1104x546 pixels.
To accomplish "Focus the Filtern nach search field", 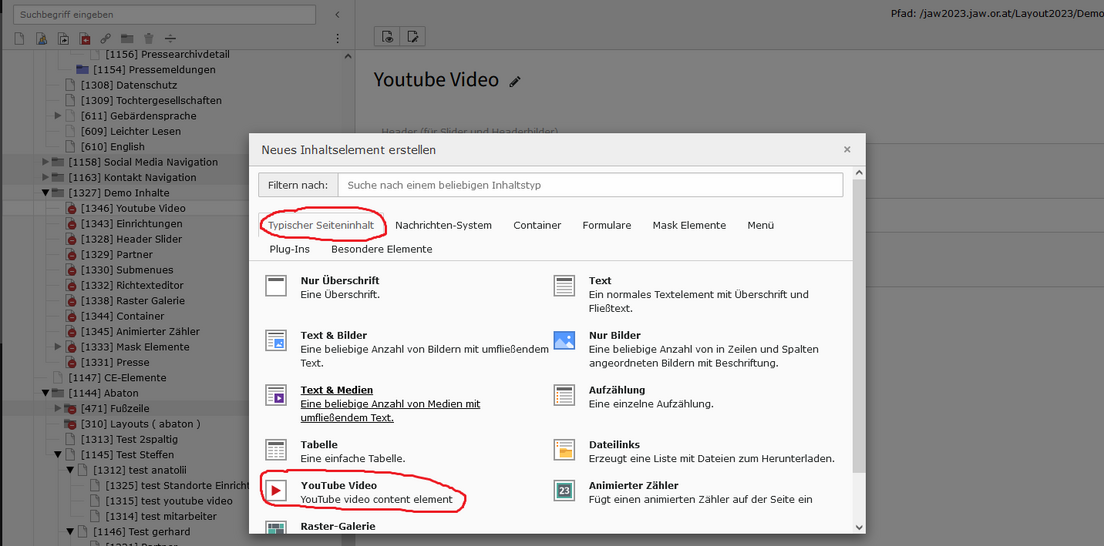I will point(590,185).
